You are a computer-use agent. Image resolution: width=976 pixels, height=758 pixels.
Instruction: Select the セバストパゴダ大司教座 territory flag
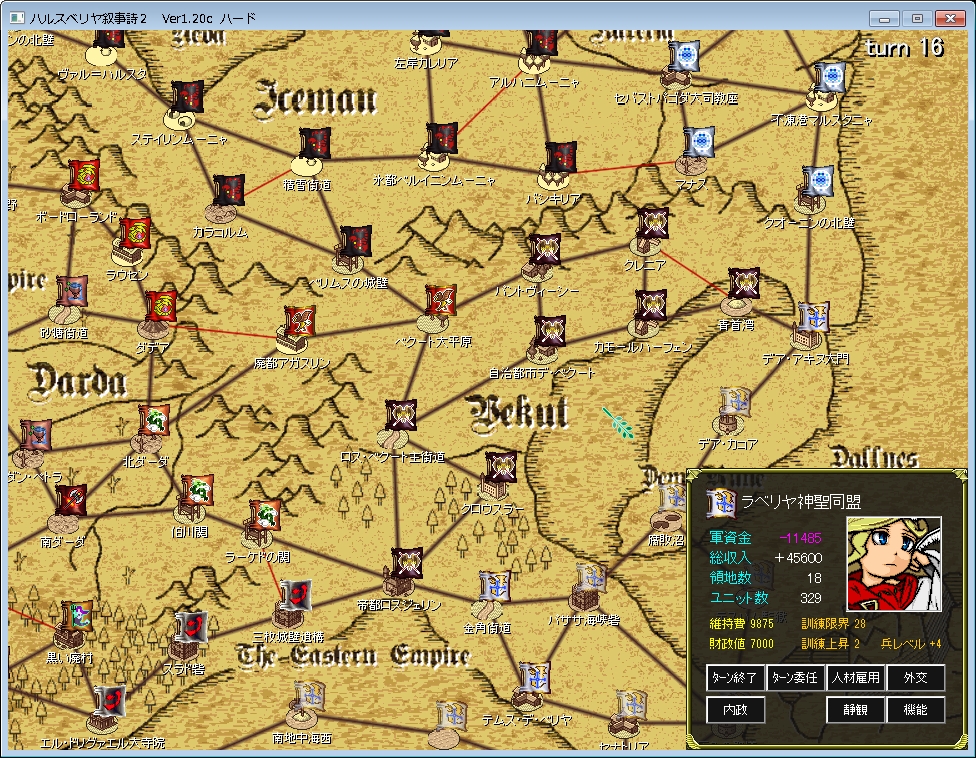click(x=684, y=57)
